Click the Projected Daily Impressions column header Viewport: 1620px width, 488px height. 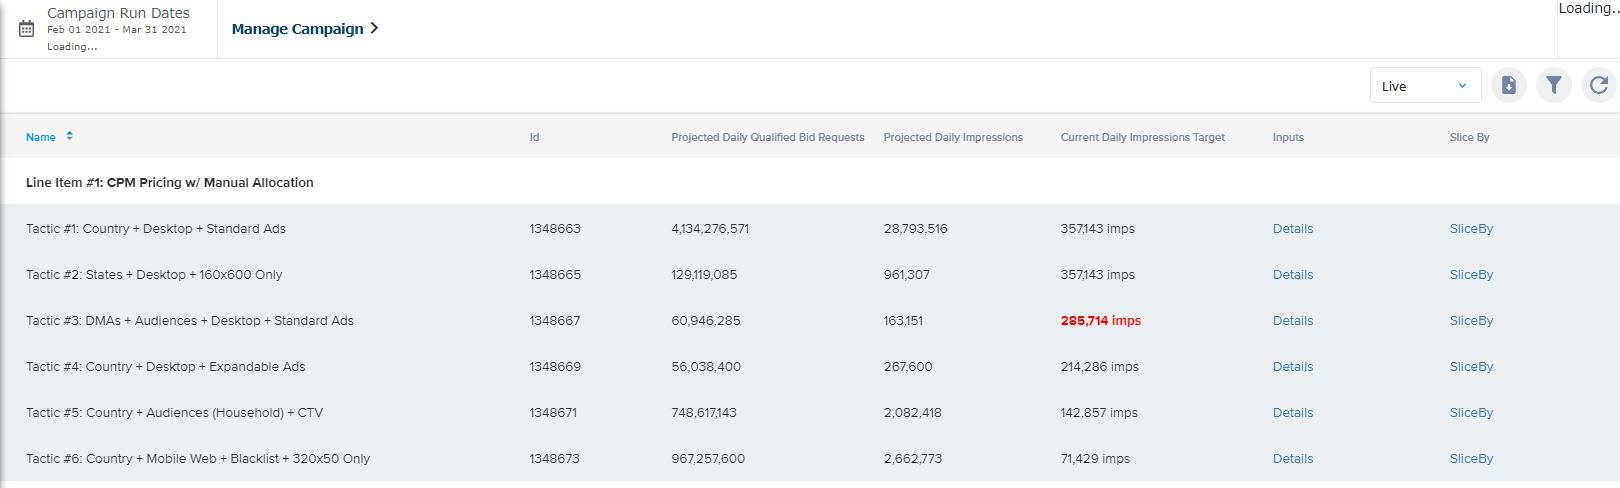[952, 137]
